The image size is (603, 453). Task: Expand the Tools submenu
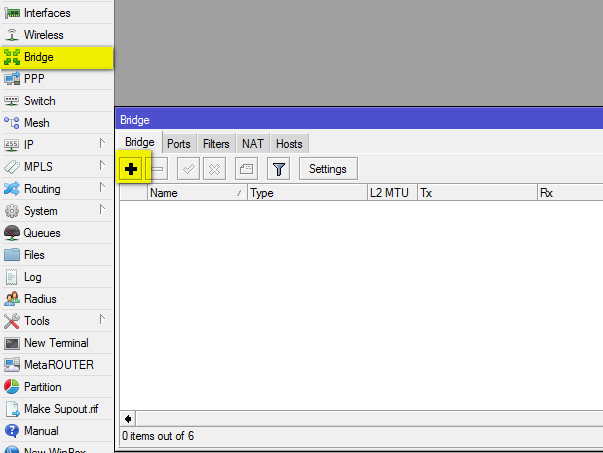click(37, 321)
